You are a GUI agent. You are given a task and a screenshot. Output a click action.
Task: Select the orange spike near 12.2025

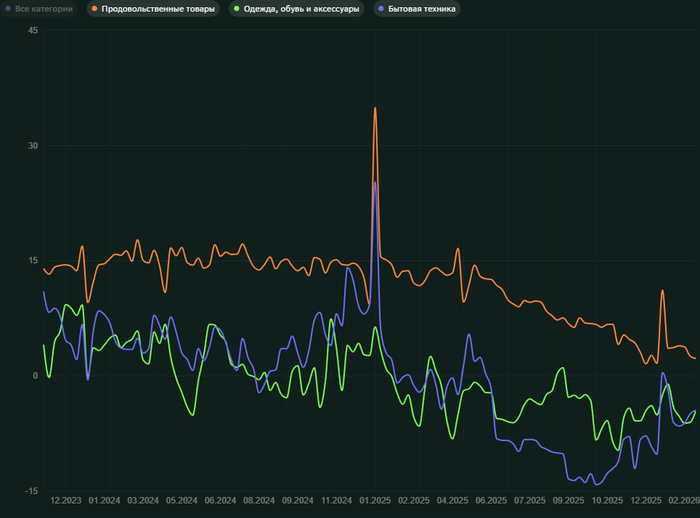coord(662,291)
